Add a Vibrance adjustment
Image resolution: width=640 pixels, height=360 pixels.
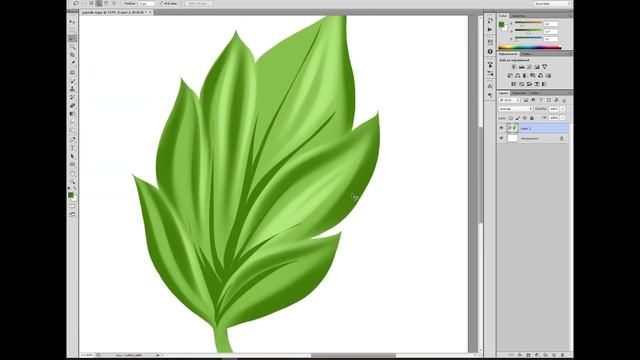545,67
